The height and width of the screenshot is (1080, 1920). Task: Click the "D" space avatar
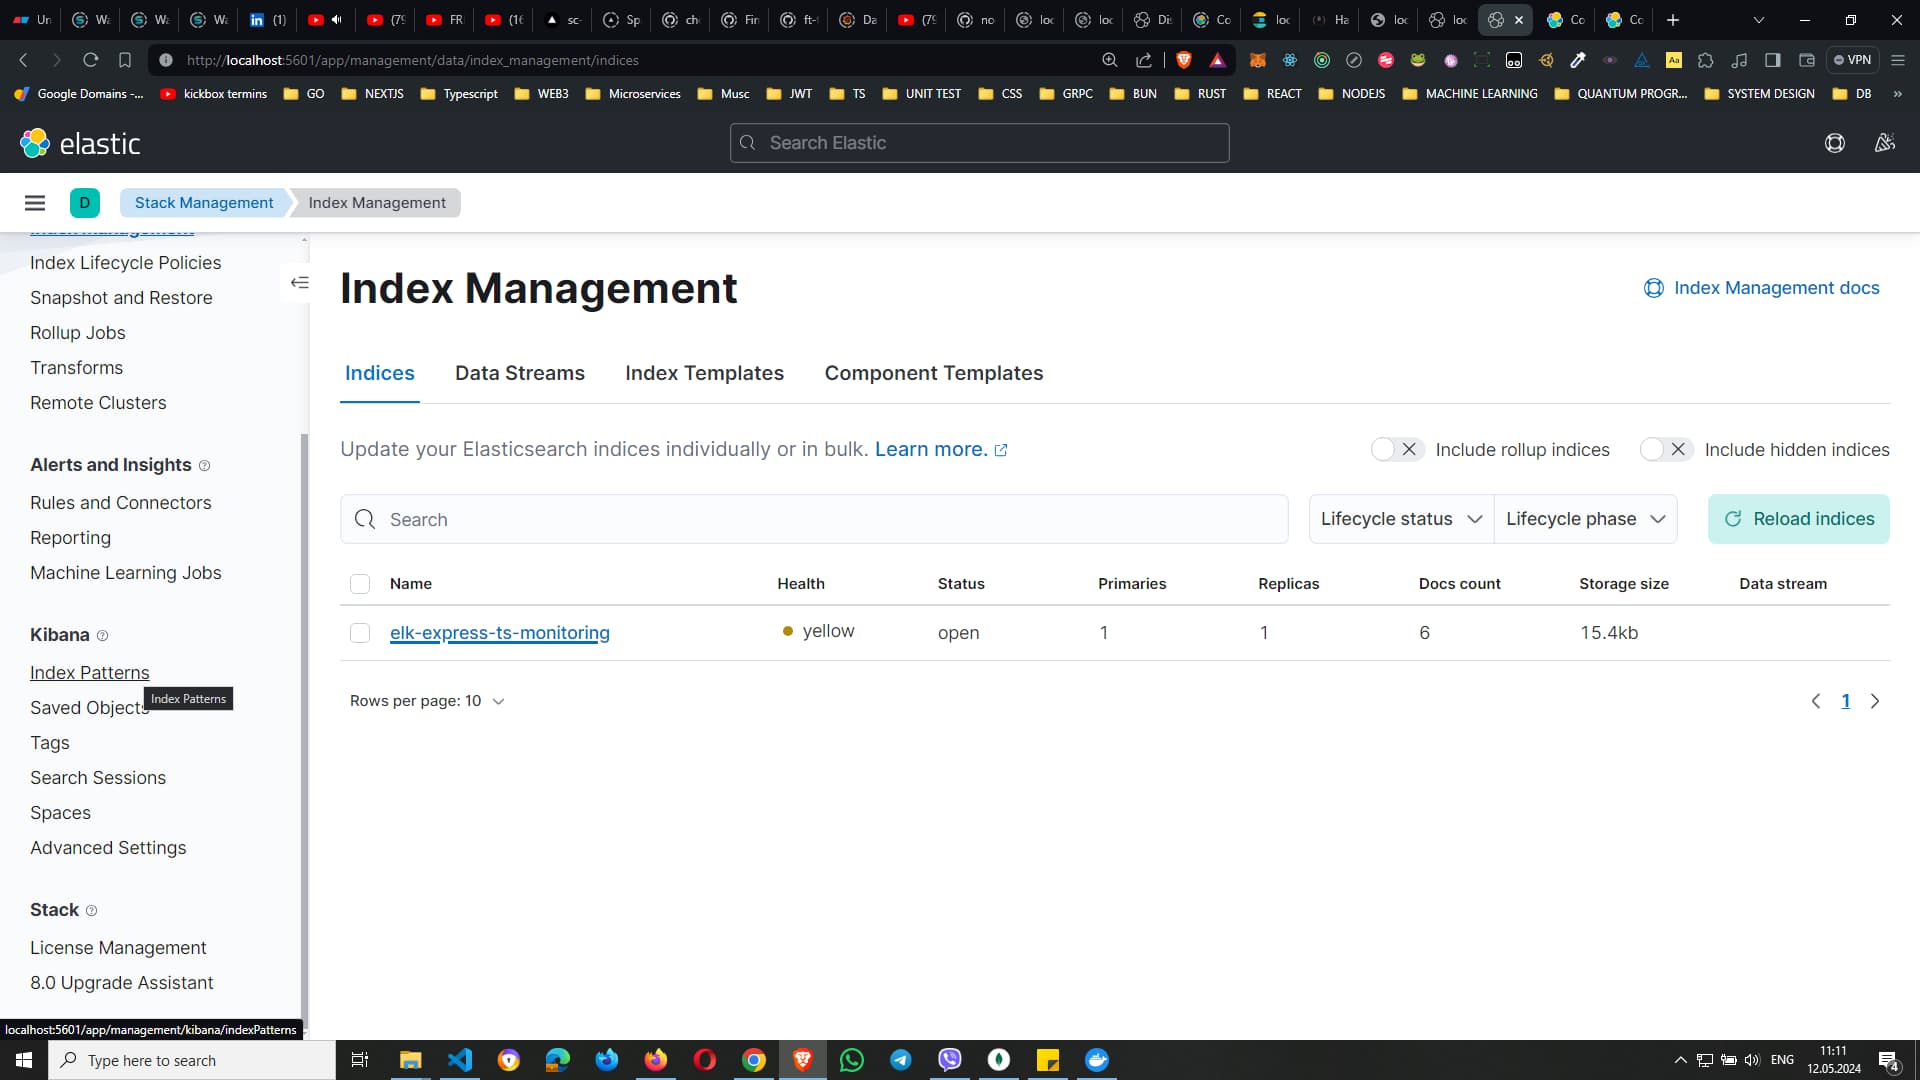point(84,202)
